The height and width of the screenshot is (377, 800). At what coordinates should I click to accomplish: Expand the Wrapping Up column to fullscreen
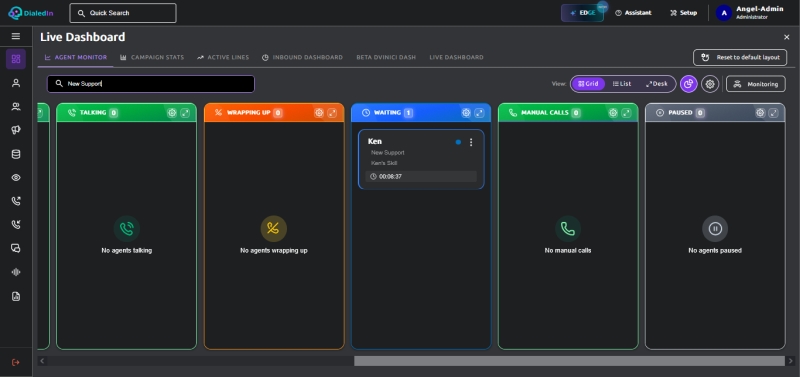(x=332, y=113)
